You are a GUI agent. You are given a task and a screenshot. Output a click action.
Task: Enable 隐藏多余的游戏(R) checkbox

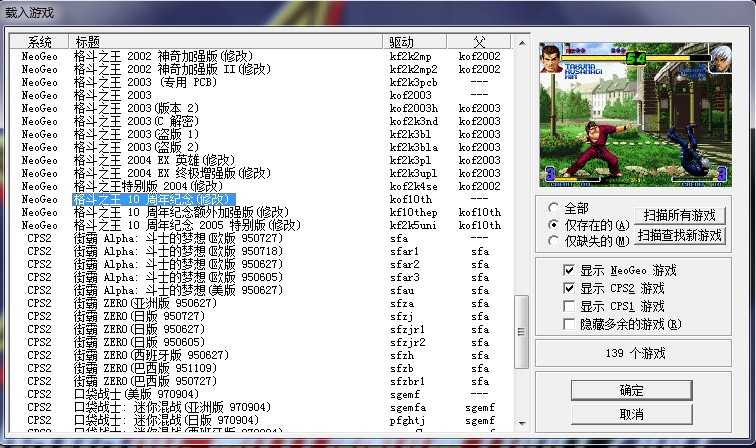point(569,324)
